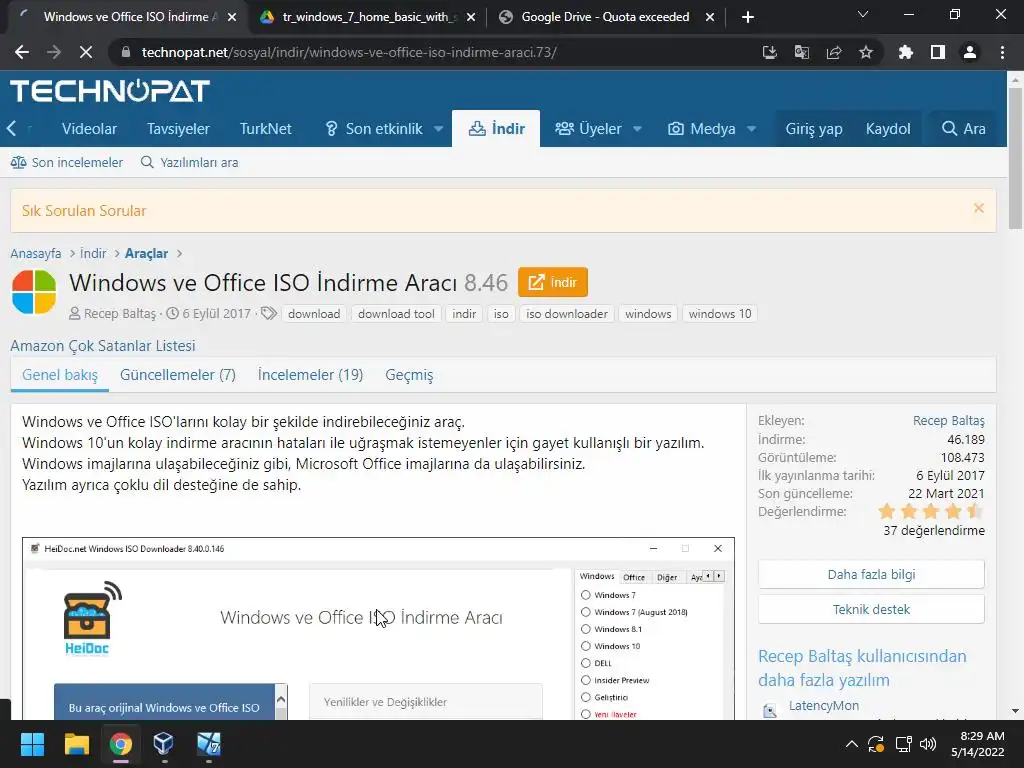
Task: Open the Sık Sorulan Sorular link
Action: [x=84, y=211]
